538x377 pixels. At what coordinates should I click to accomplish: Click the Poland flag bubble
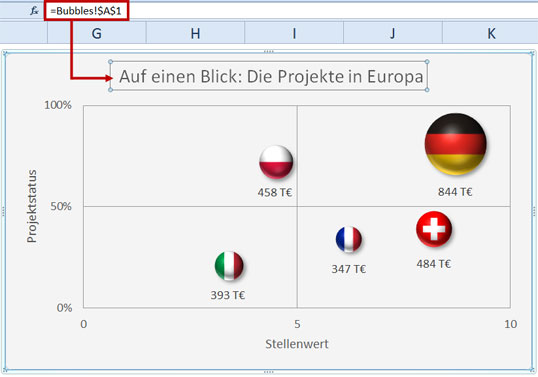[x=276, y=162]
